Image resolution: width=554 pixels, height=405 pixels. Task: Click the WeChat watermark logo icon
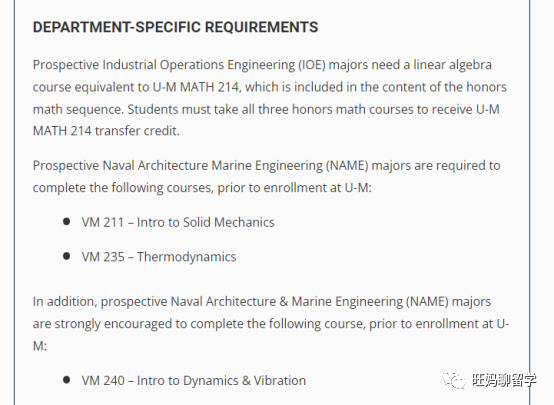(x=454, y=380)
